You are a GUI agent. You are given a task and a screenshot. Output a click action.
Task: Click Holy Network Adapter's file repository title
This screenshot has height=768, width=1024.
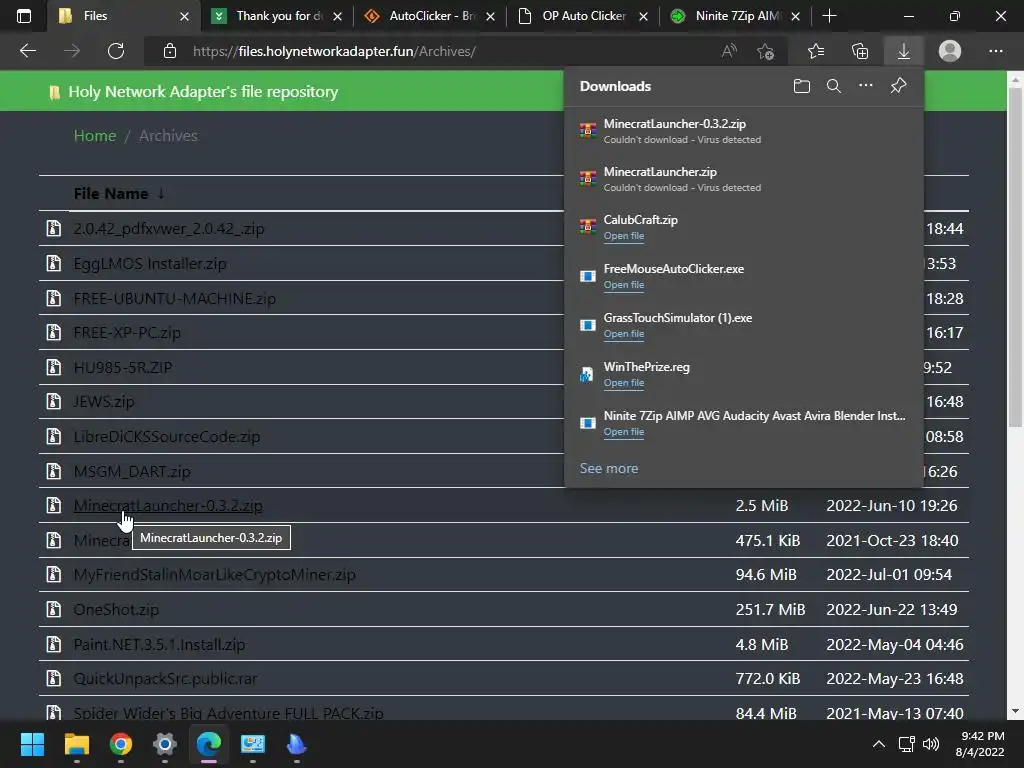[203, 91]
